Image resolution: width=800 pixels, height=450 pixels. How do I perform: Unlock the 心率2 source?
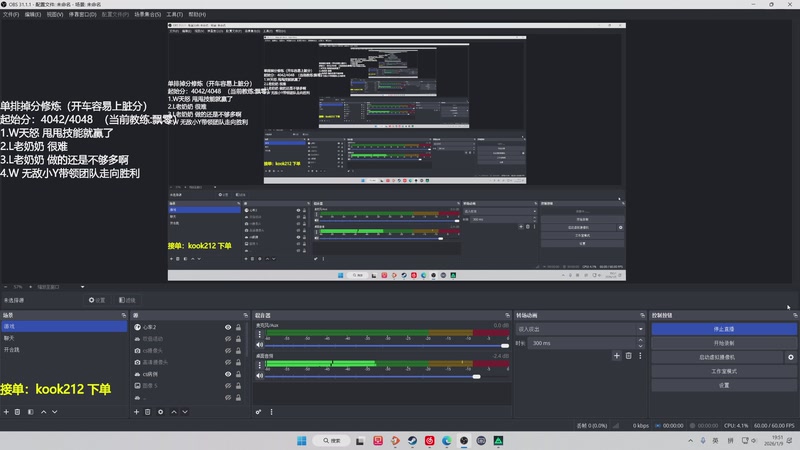[x=238, y=327]
